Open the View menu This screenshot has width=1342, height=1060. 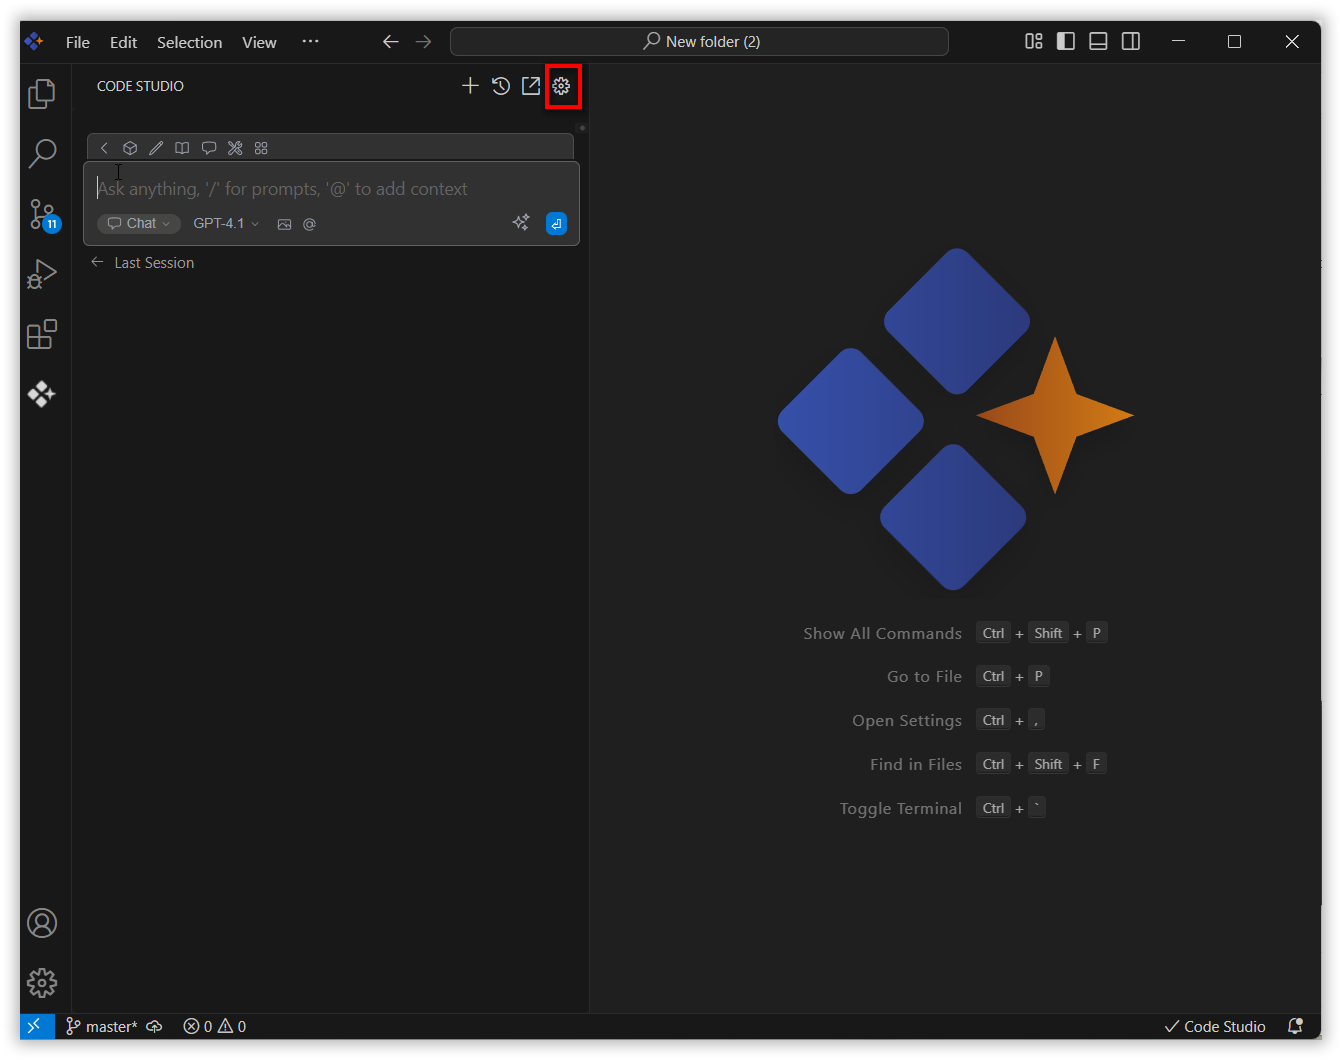259,42
